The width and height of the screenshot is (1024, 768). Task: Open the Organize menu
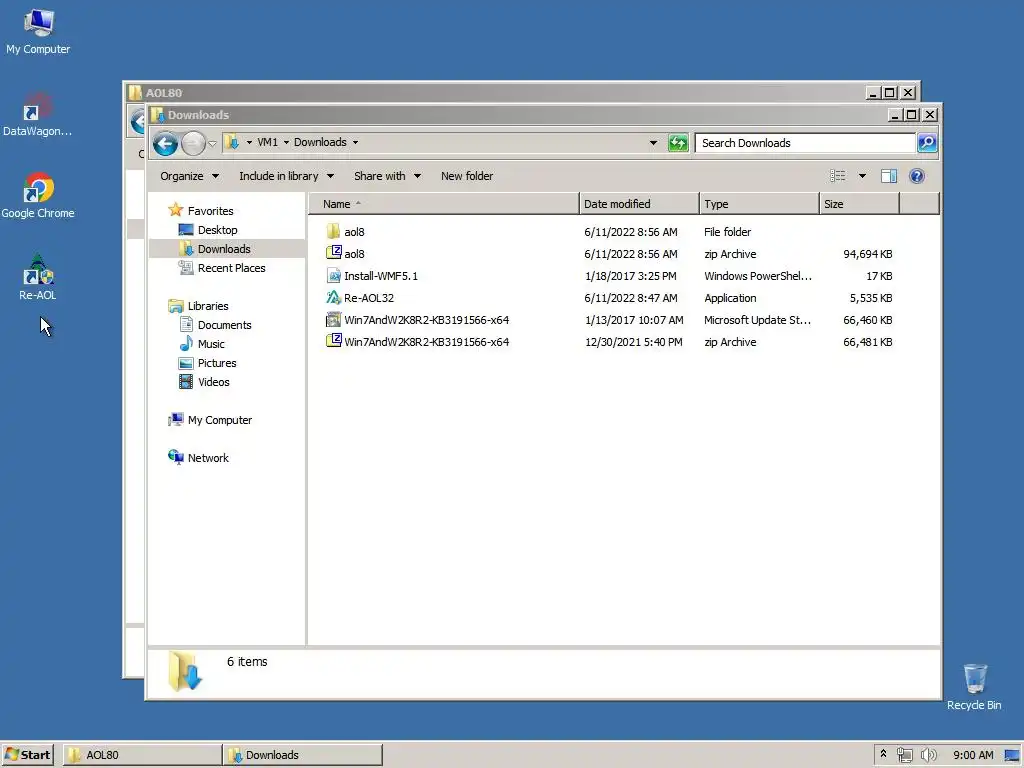pyautogui.click(x=189, y=176)
